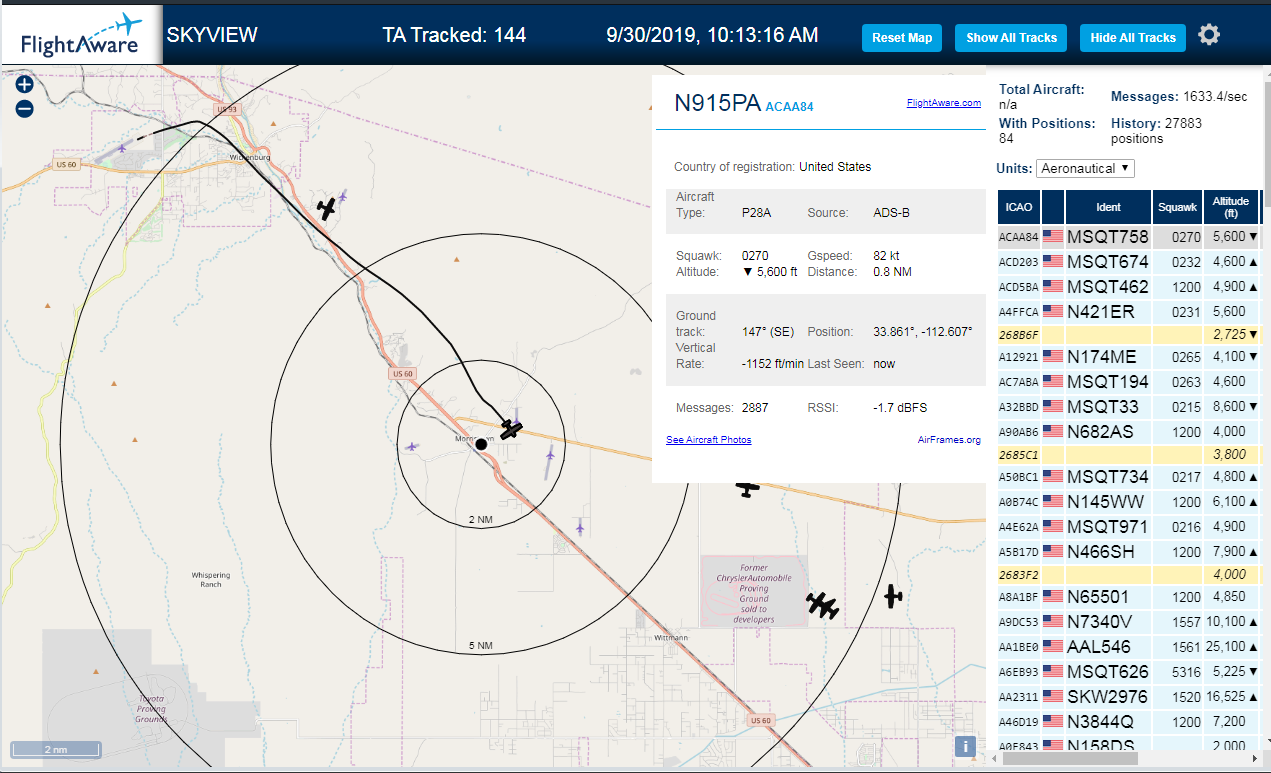Open the map info "i" icon
1271x773 pixels.
point(965,745)
